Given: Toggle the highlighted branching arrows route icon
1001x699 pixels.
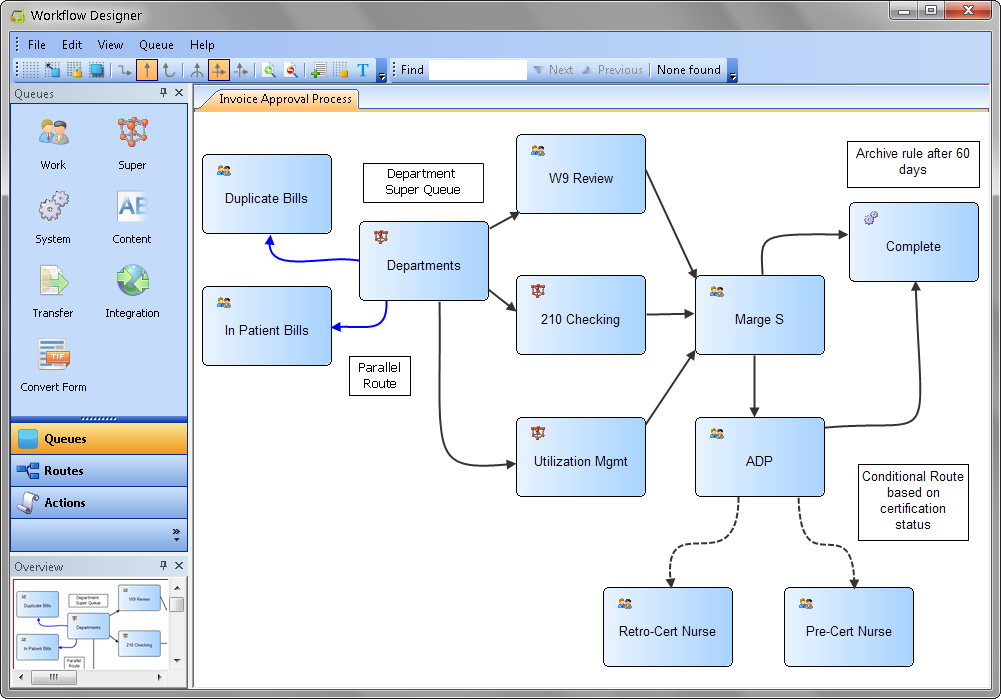Looking at the screenshot, I should point(218,70).
